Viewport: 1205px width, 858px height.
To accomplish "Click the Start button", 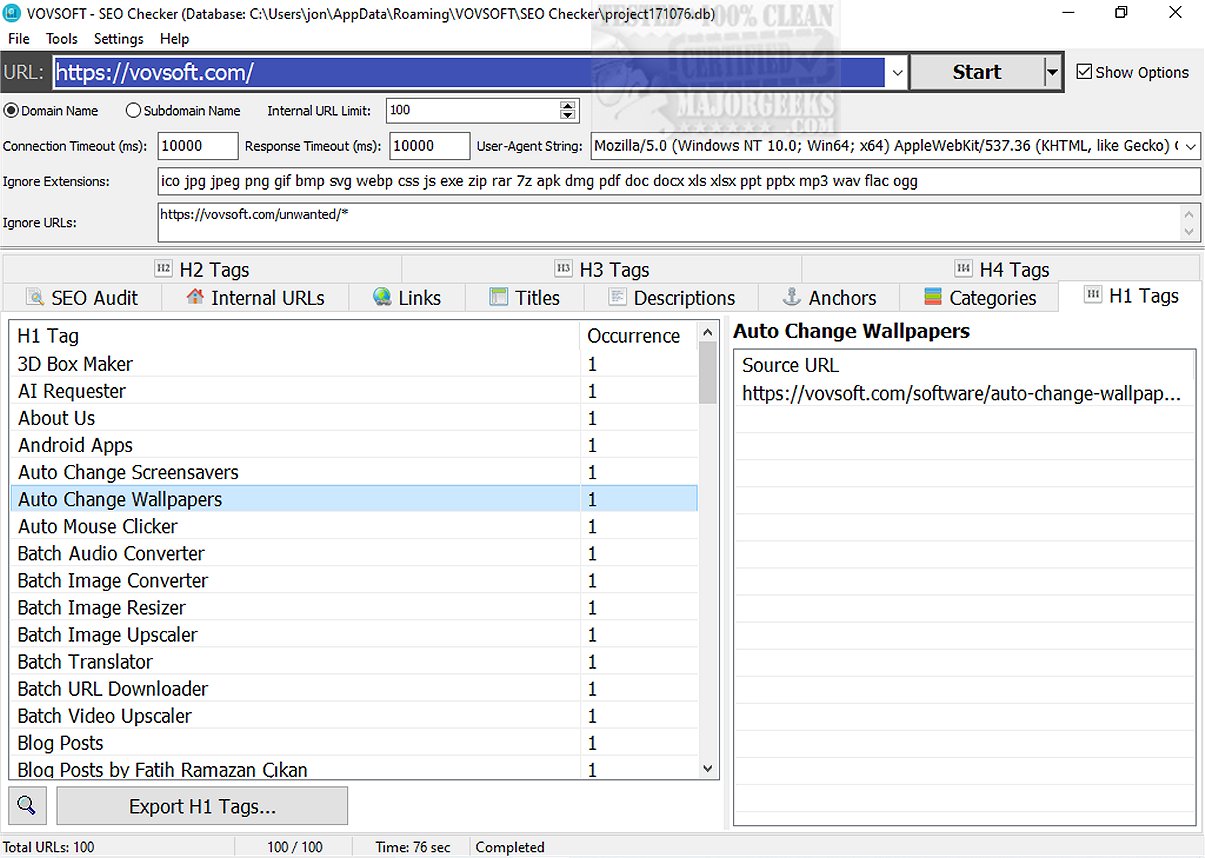I will click(x=976, y=72).
